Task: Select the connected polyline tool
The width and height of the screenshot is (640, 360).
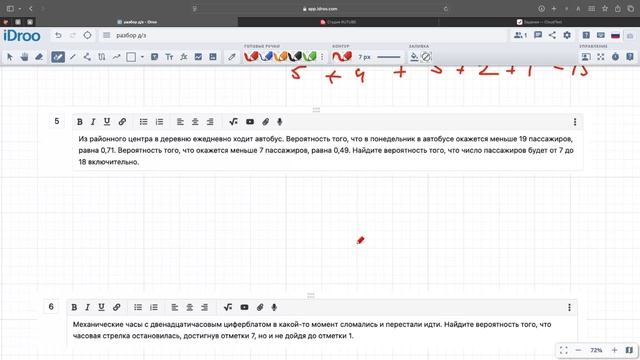Action: pos(87,57)
